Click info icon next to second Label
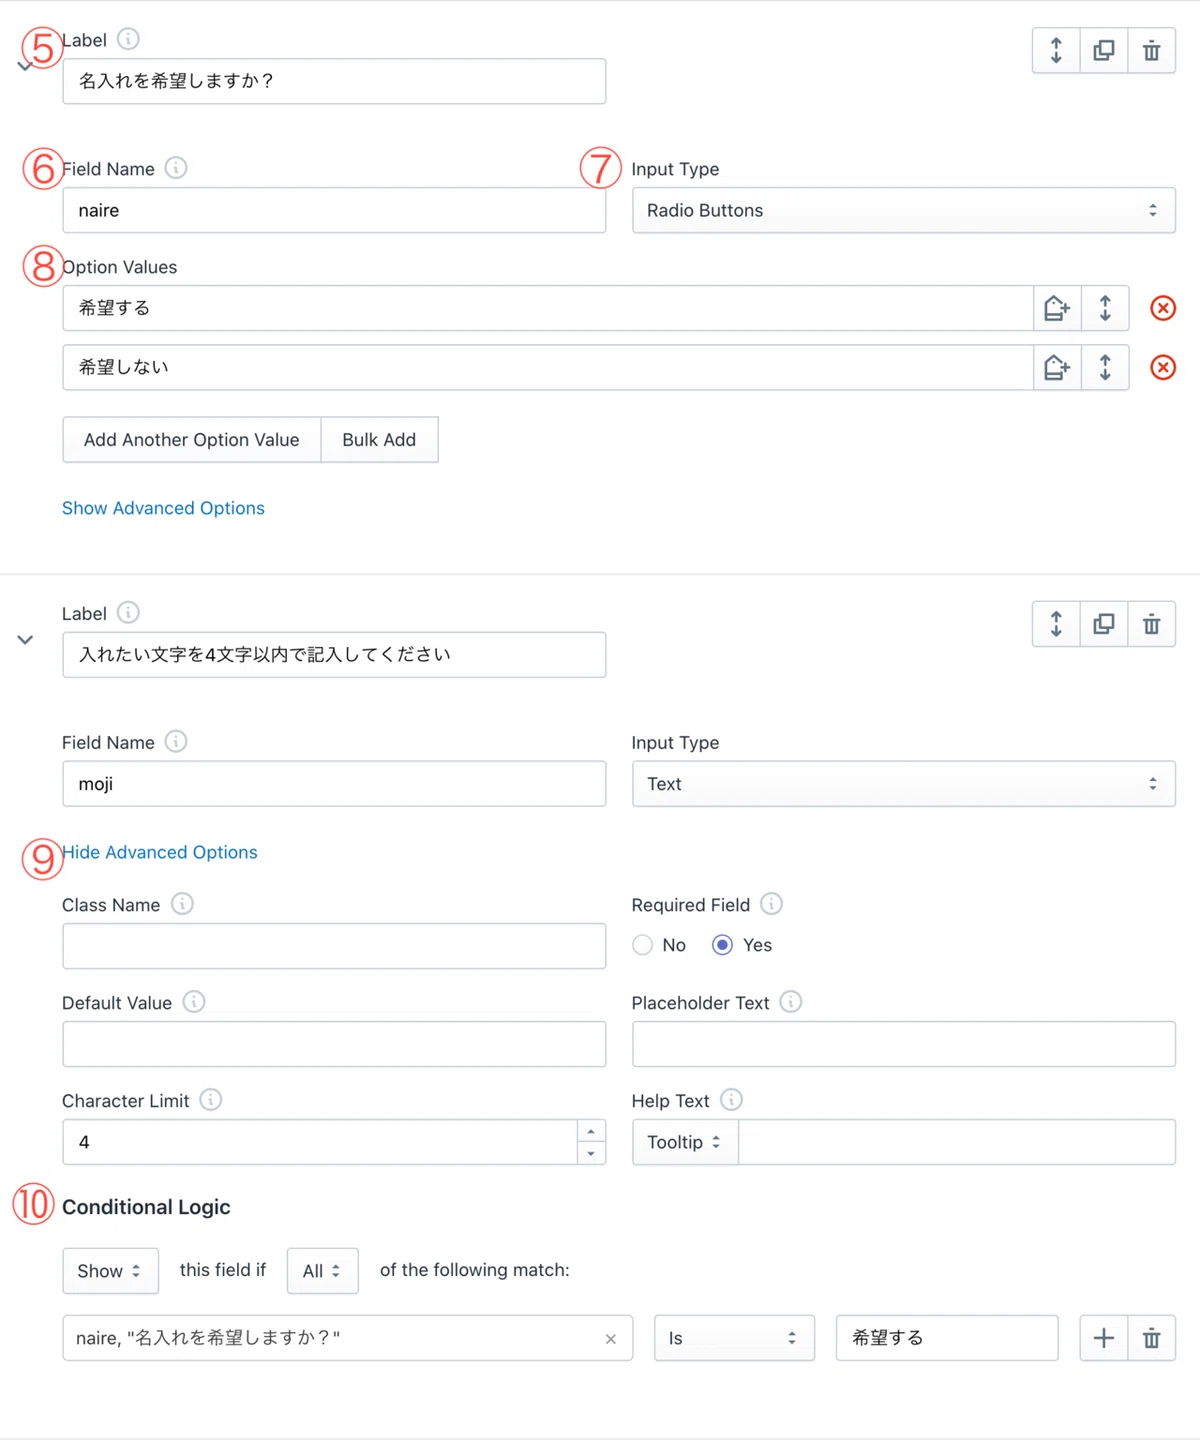This screenshot has width=1200, height=1441. [x=128, y=612]
